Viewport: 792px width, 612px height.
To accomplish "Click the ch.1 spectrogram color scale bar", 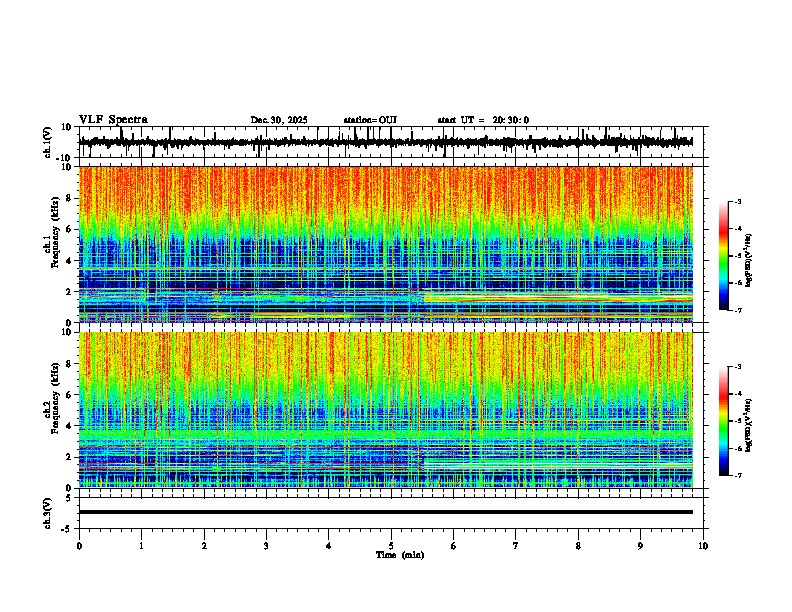I will 723,256.
